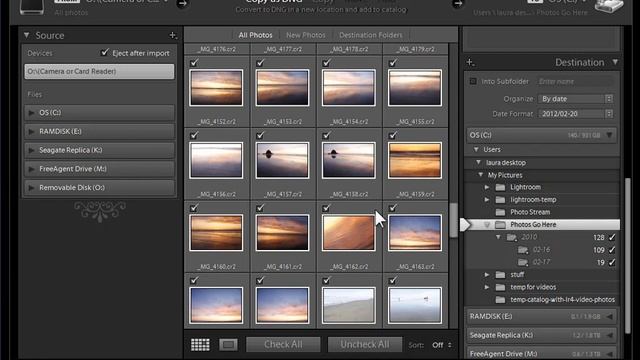Click the stuff folder icon
The image size is (640, 360).
coord(500,275)
